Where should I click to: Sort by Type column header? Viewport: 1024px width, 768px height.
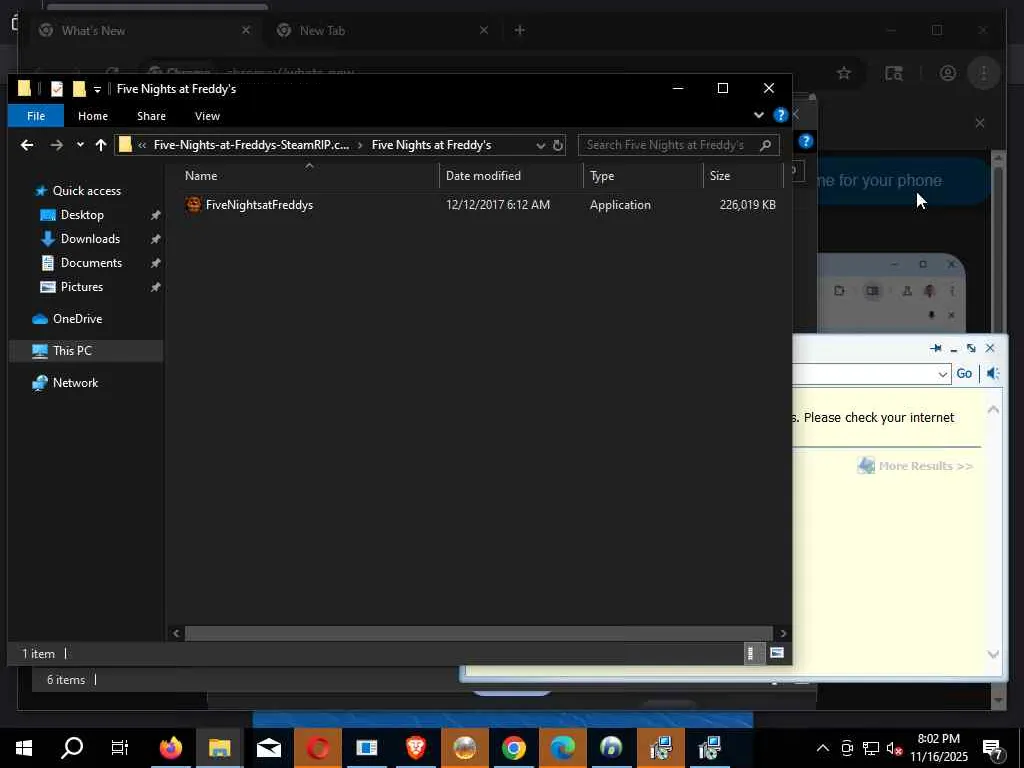pyautogui.click(x=643, y=176)
